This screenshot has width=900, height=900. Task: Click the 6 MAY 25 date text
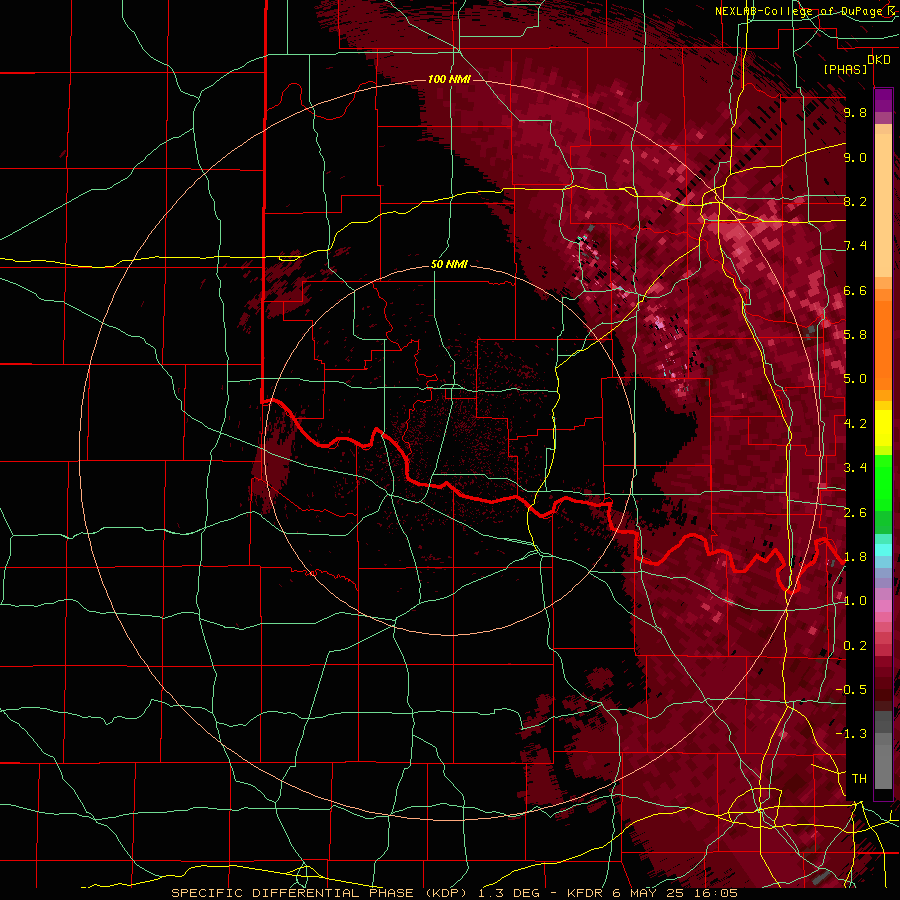pyautogui.click(x=648, y=893)
